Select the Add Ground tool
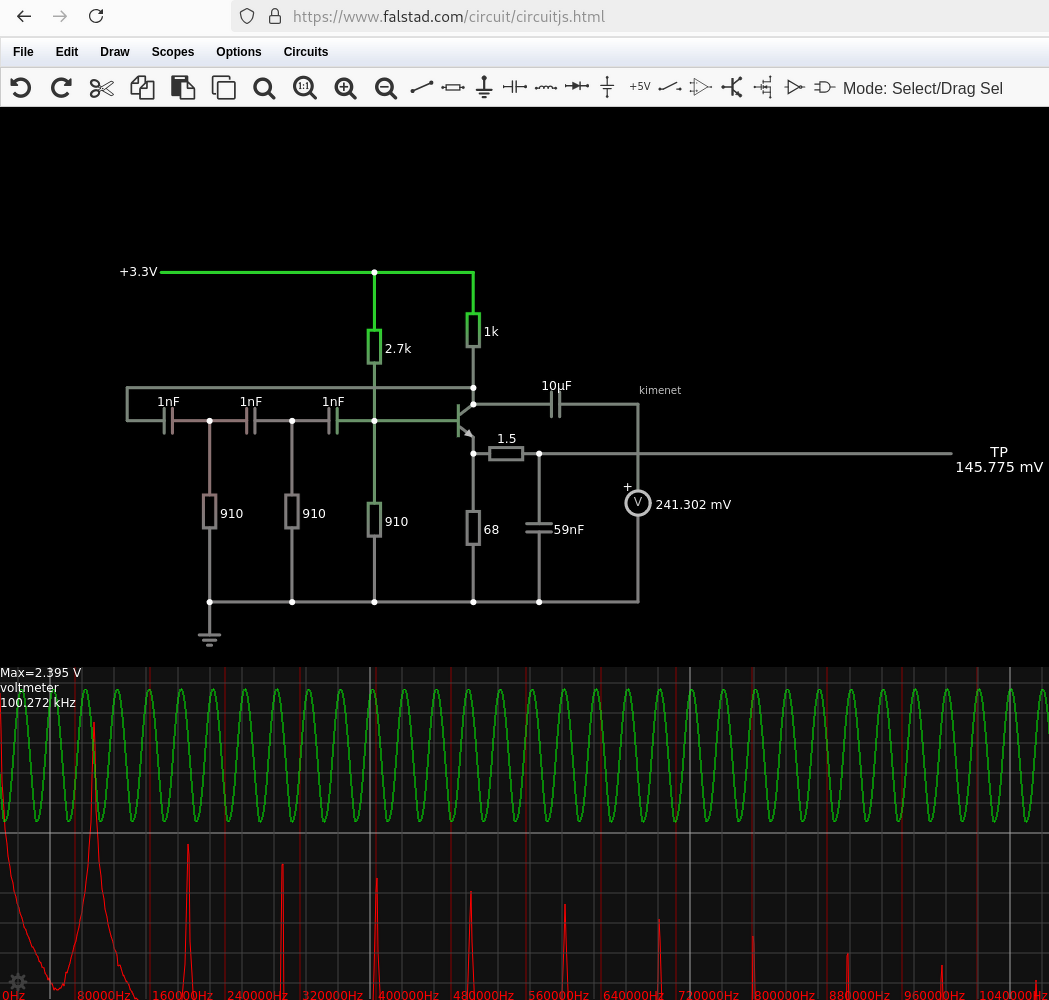The width and height of the screenshot is (1049, 1000). [484, 88]
